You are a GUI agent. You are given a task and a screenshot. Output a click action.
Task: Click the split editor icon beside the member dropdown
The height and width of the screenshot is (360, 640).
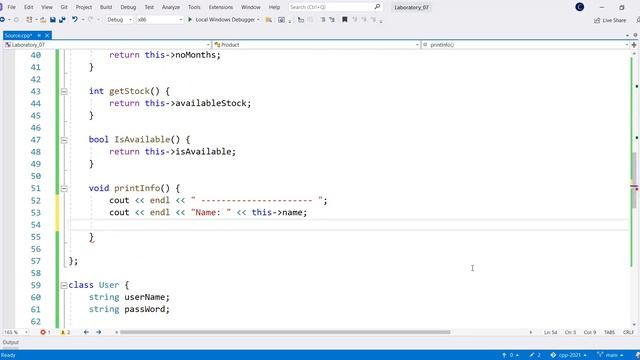pos(634,44)
